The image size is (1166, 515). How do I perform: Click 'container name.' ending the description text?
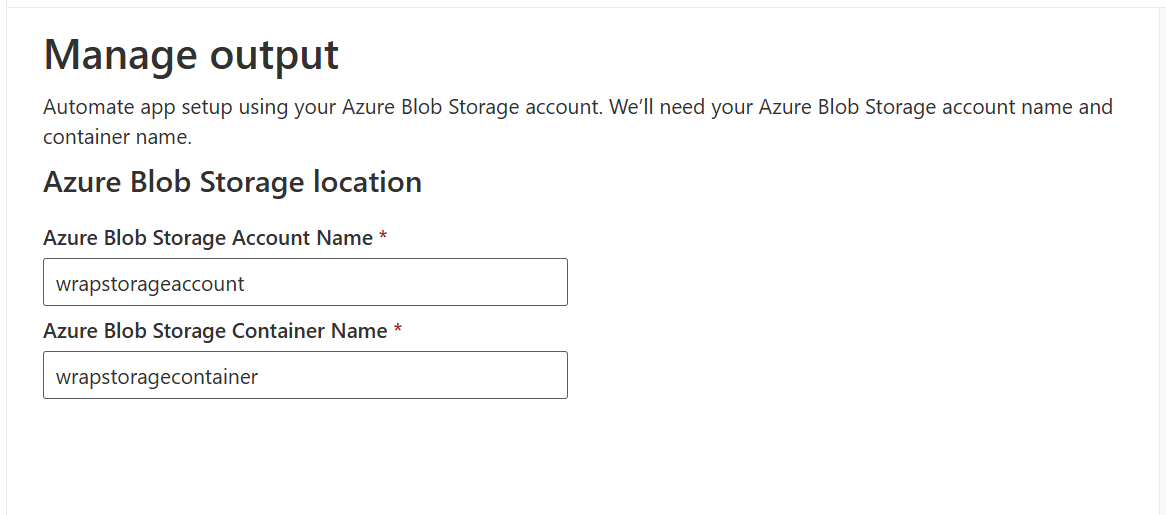tap(117, 137)
